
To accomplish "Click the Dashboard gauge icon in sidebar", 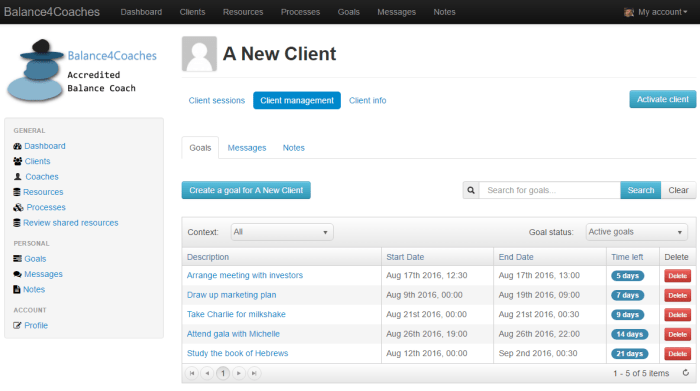I will [17, 146].
